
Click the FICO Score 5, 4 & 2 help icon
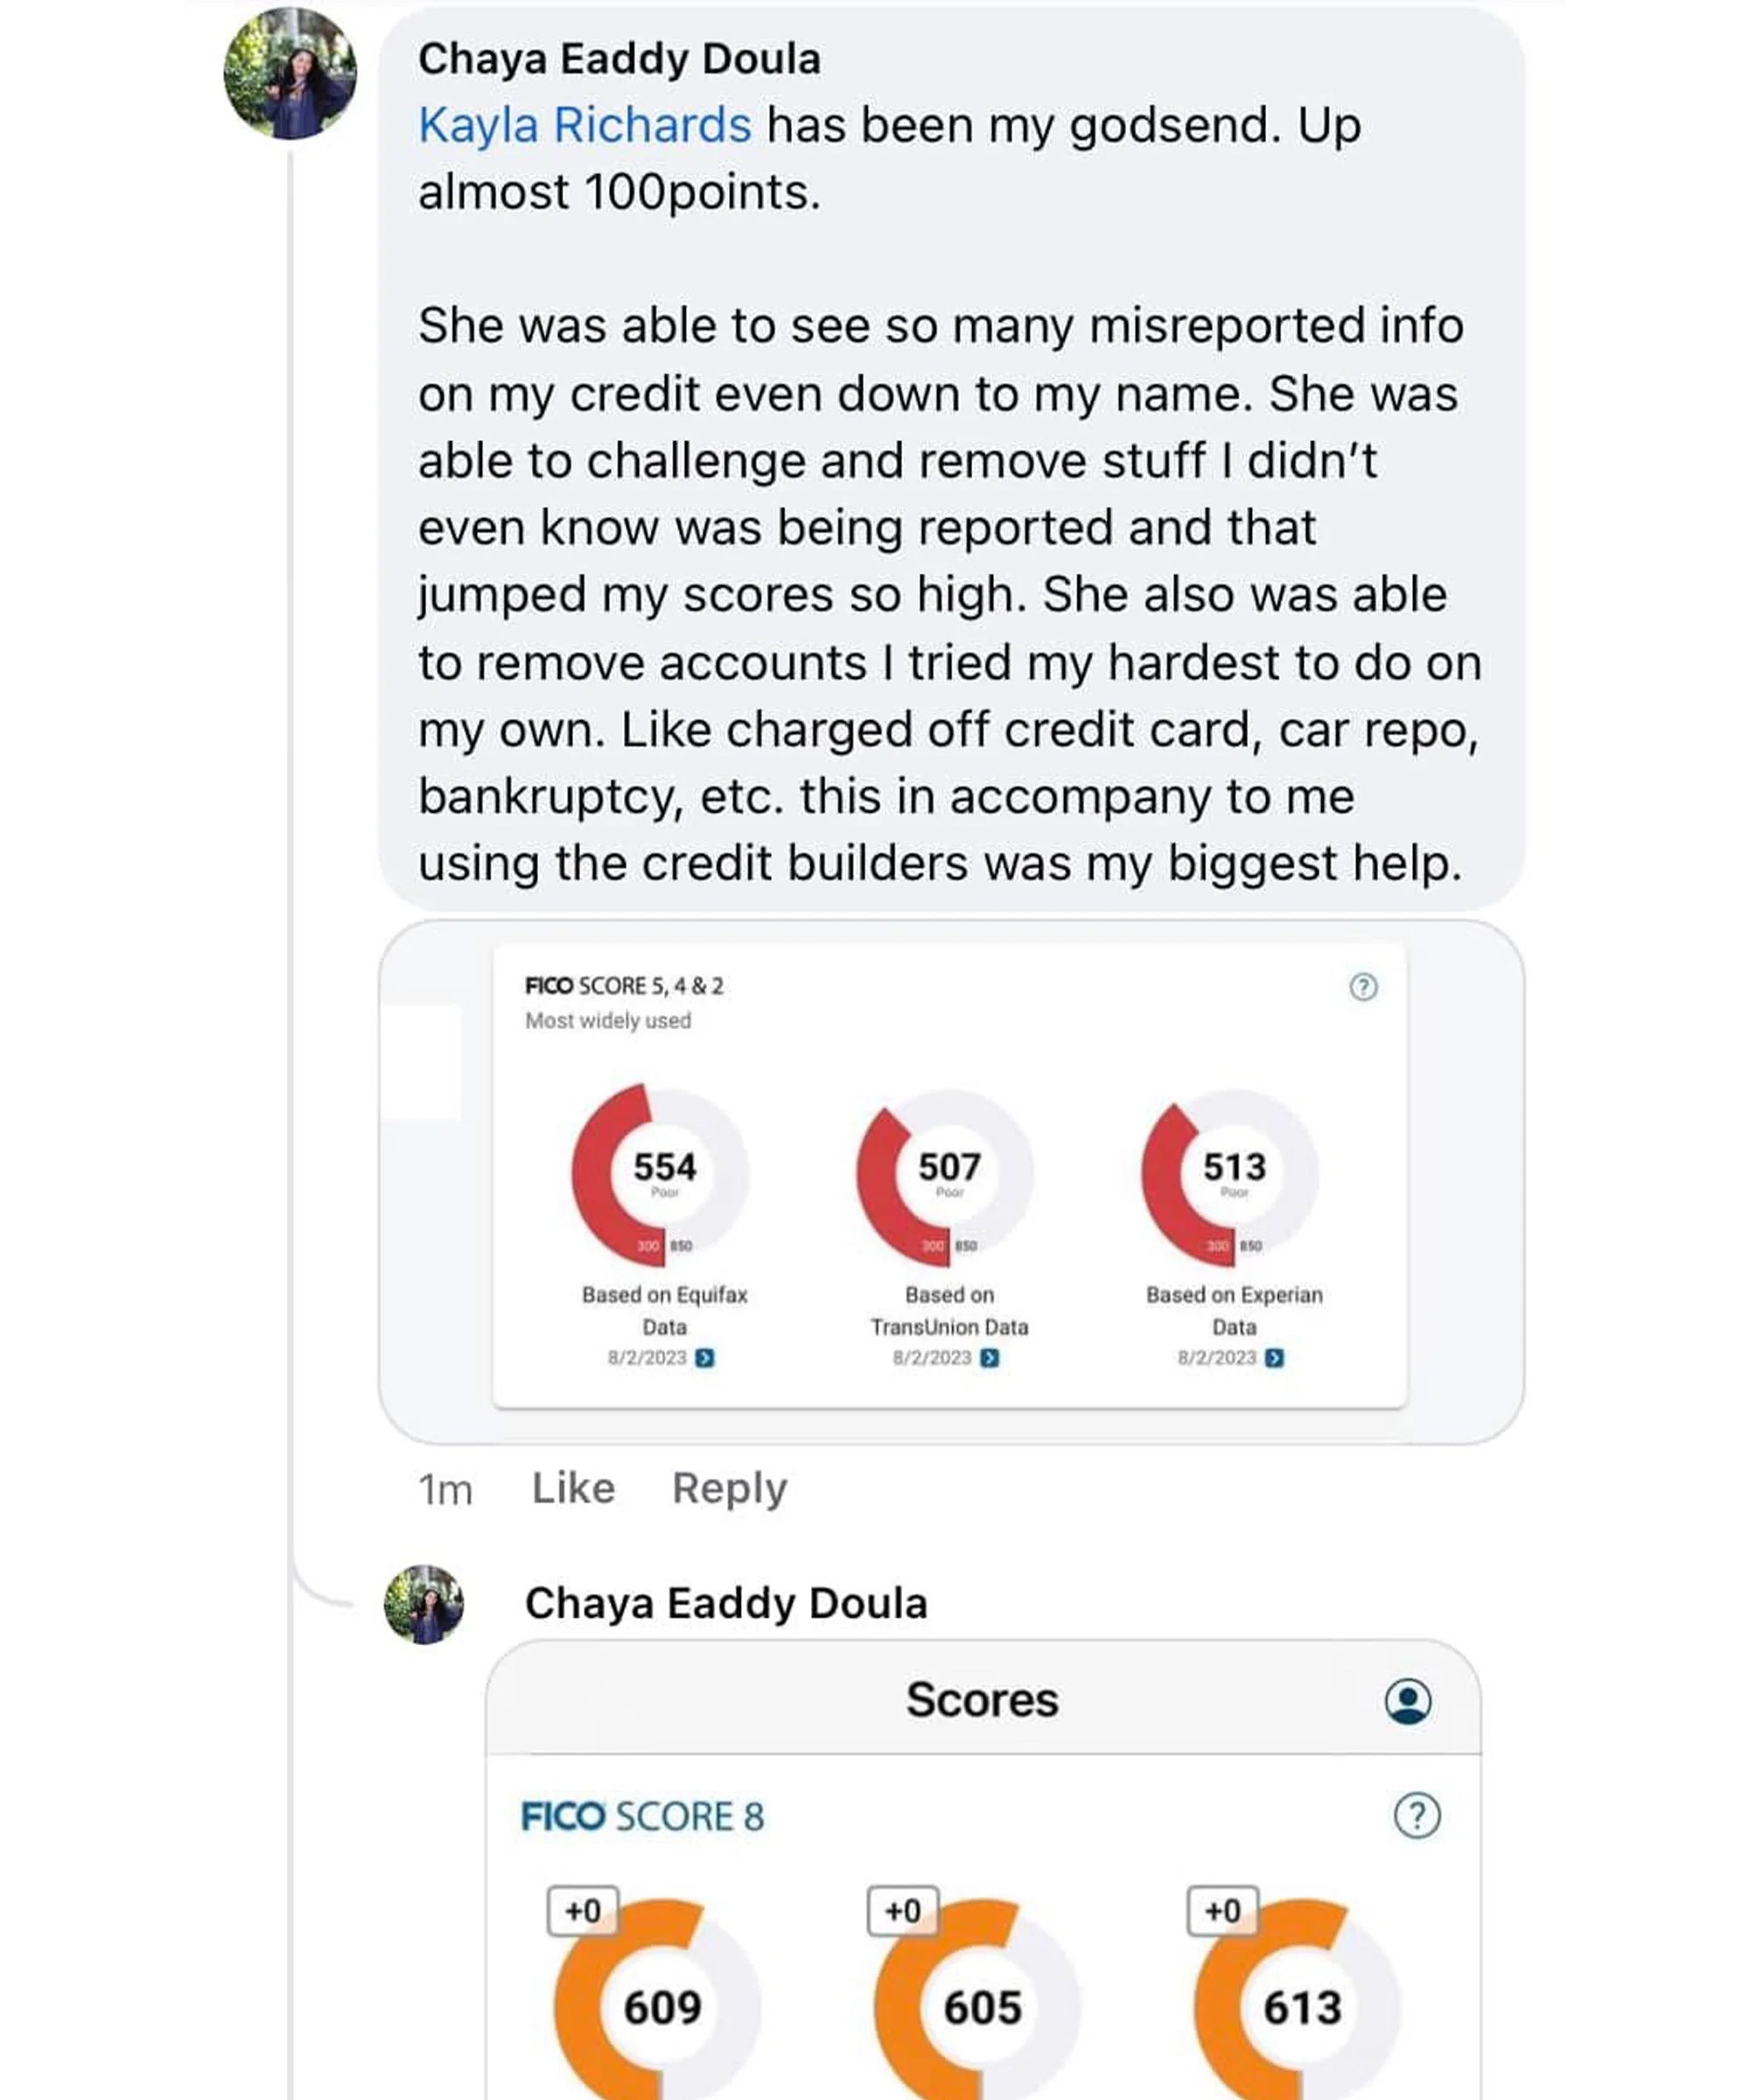1363,987
